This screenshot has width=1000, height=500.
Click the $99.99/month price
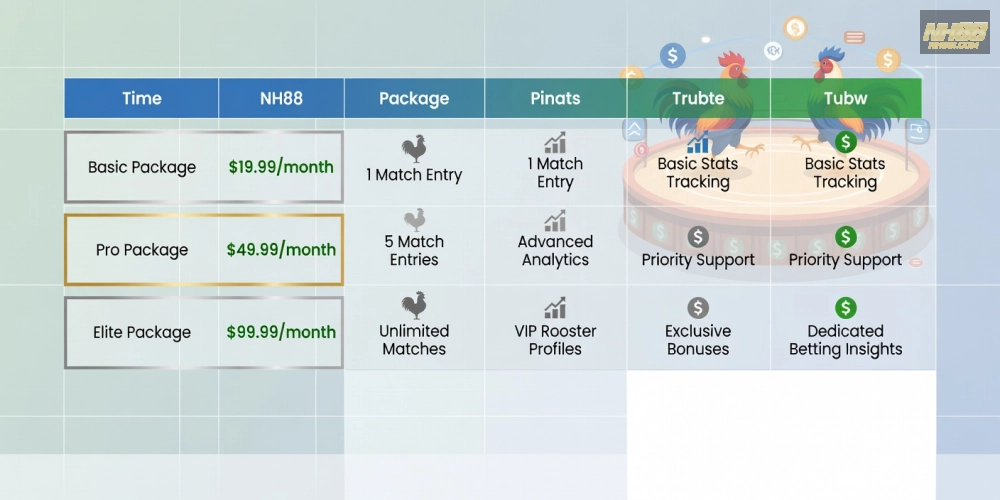pos(281,332)
